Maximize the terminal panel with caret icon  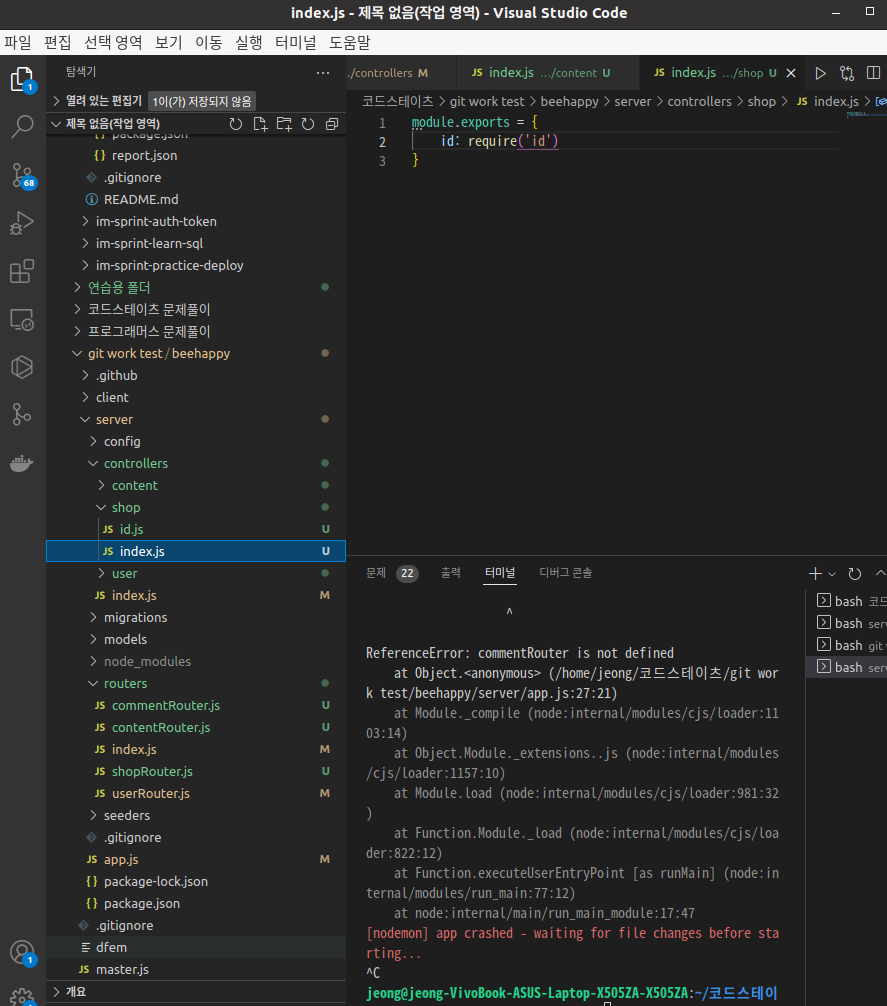tap(880, 574)
